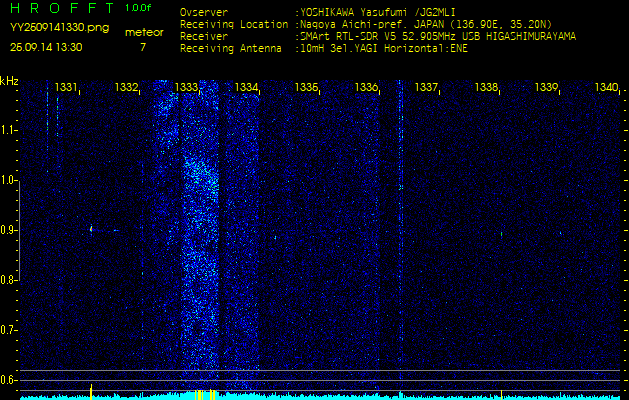The height and width of the screenshot is (400, 629).
Task: Select the Nagoya Aichi-pref. JAPAN location text
Action: tap(426, 24)
